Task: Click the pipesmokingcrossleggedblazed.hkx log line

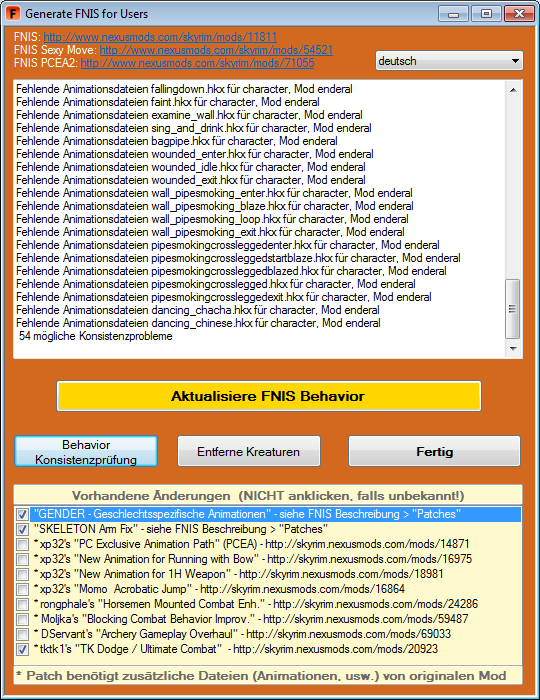Action: (231, 271)
